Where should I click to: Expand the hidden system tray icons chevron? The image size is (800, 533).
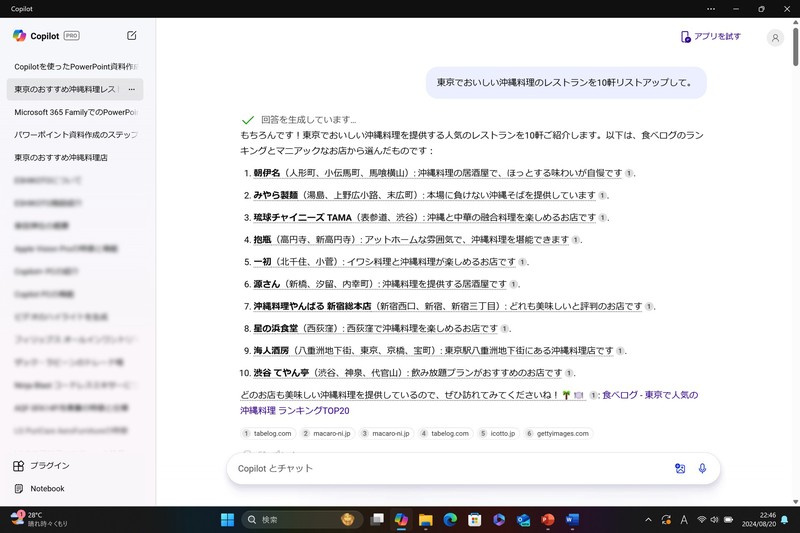648,520
